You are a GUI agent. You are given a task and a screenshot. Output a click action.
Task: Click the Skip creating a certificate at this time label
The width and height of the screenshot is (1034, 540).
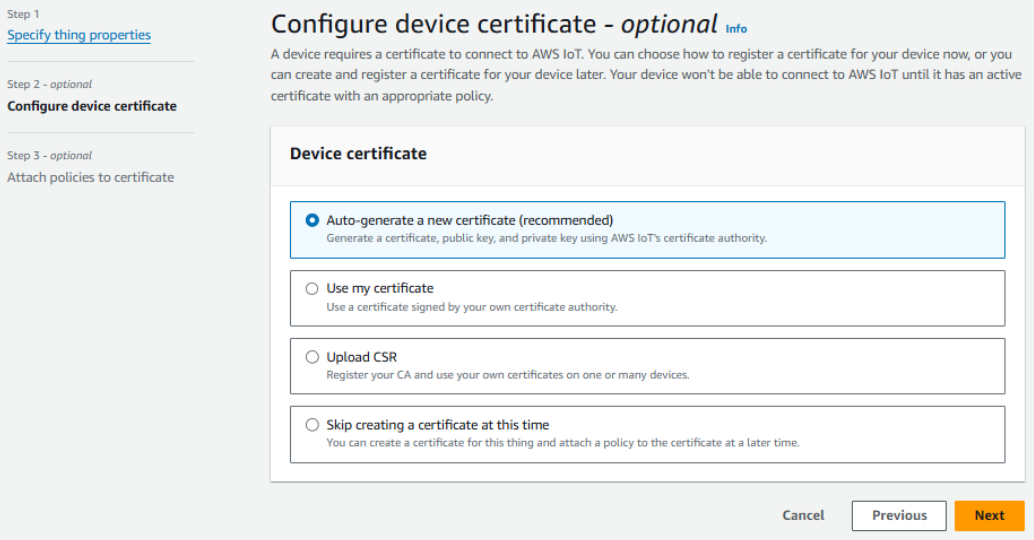click(x=437, y=424)
